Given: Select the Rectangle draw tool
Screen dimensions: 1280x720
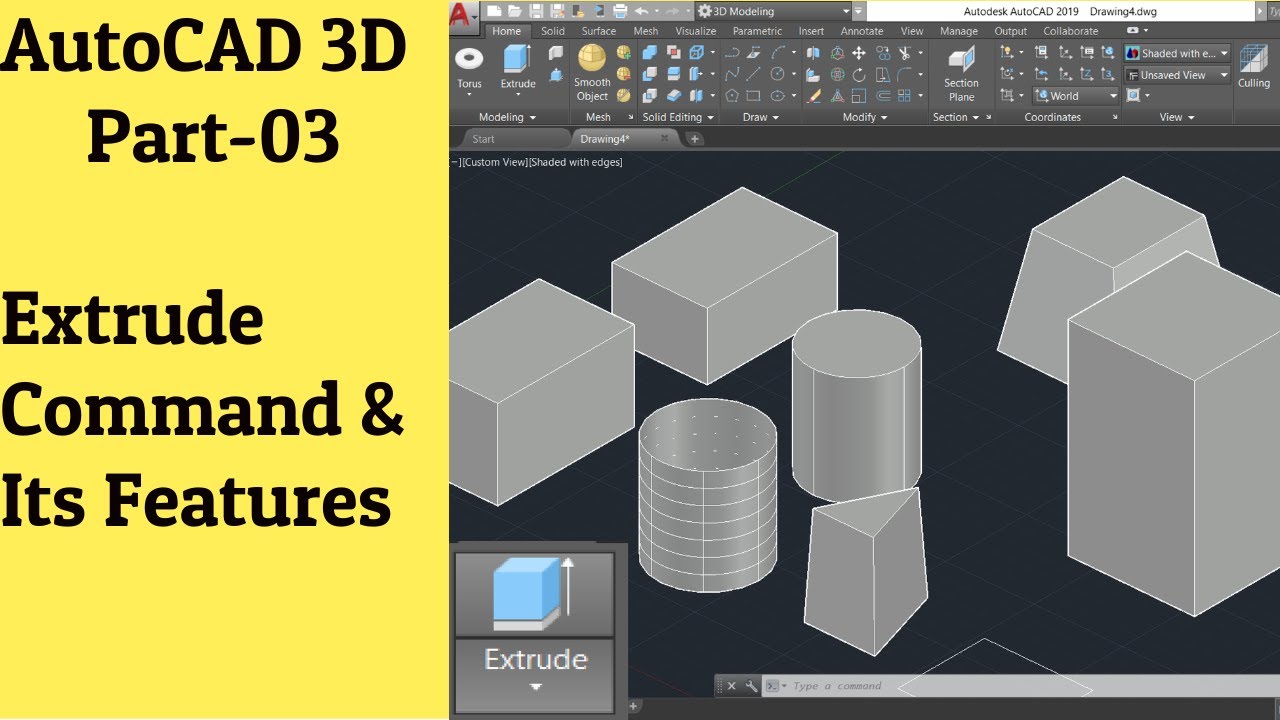Looking at the screenshot, I should click(753, 96).
